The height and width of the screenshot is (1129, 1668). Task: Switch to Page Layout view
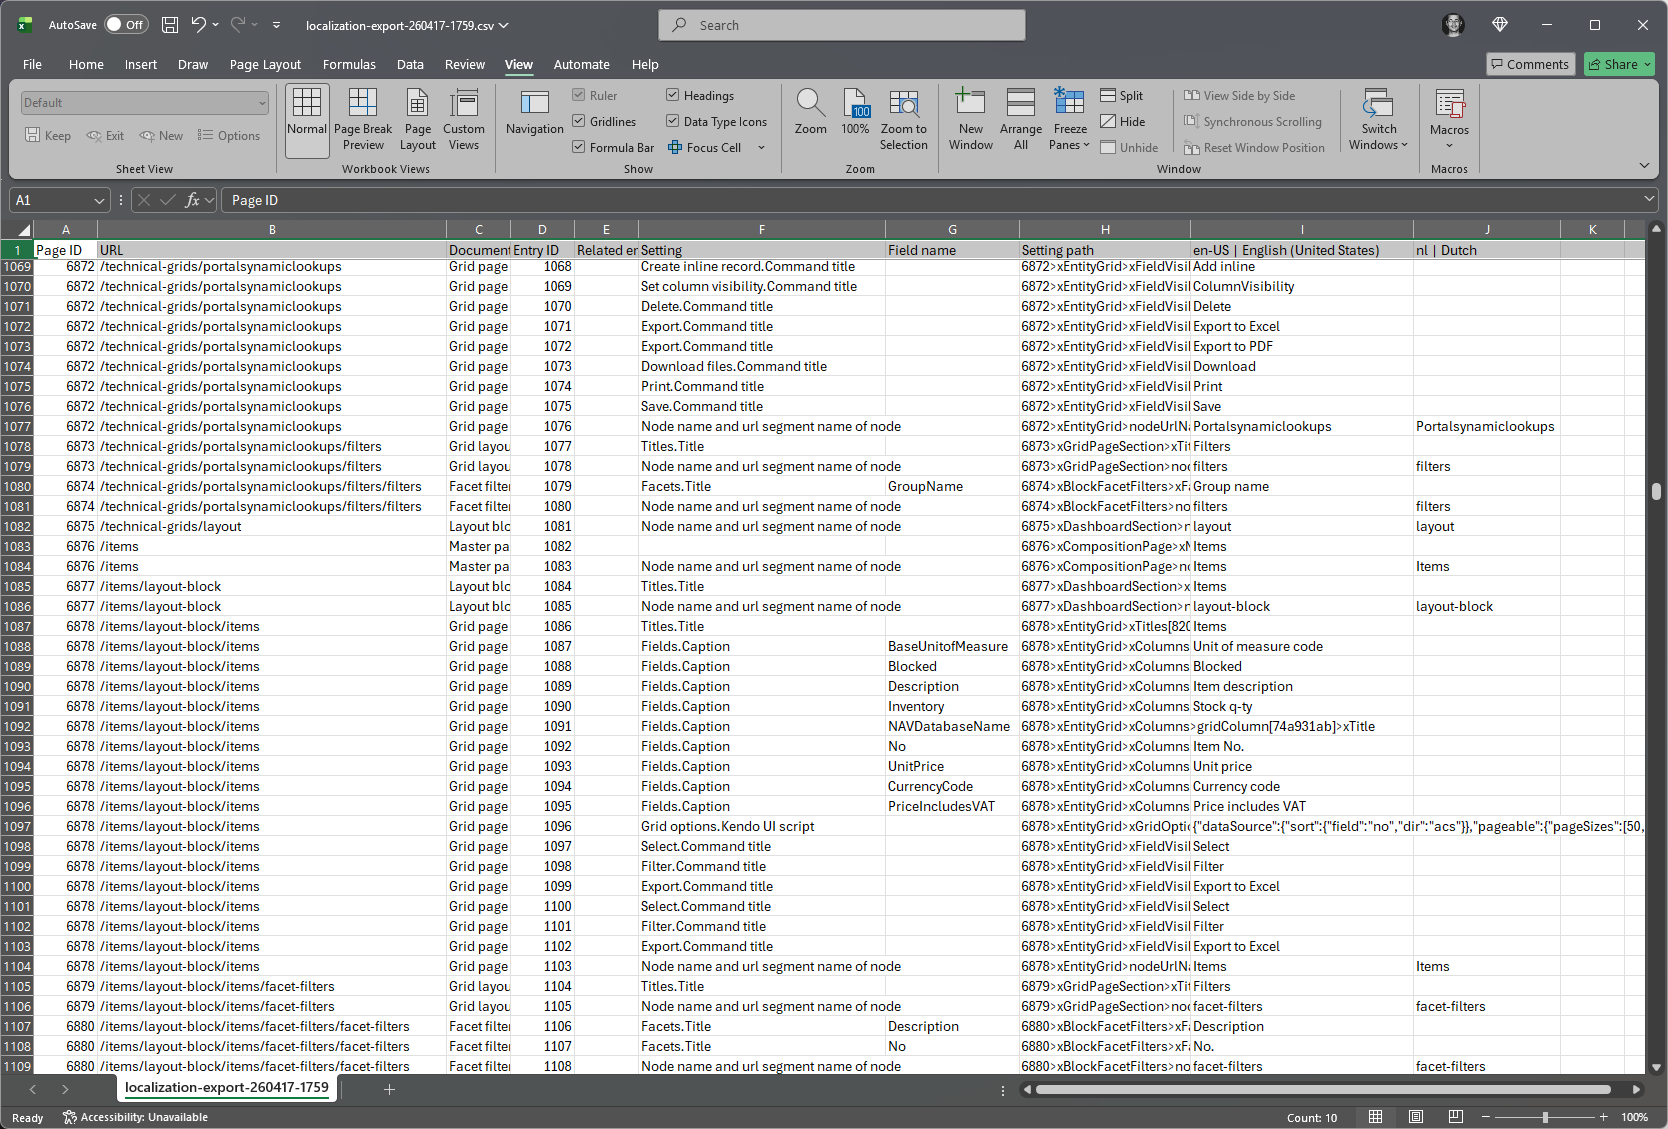pyautogui.click(x=417, y=119)
